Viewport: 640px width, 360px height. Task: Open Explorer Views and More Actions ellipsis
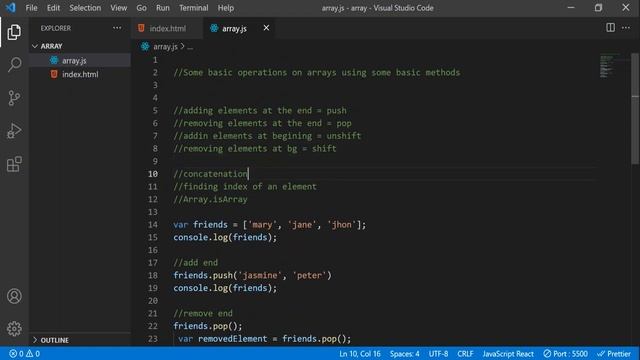pyautogui.click(x=117, y=28)
